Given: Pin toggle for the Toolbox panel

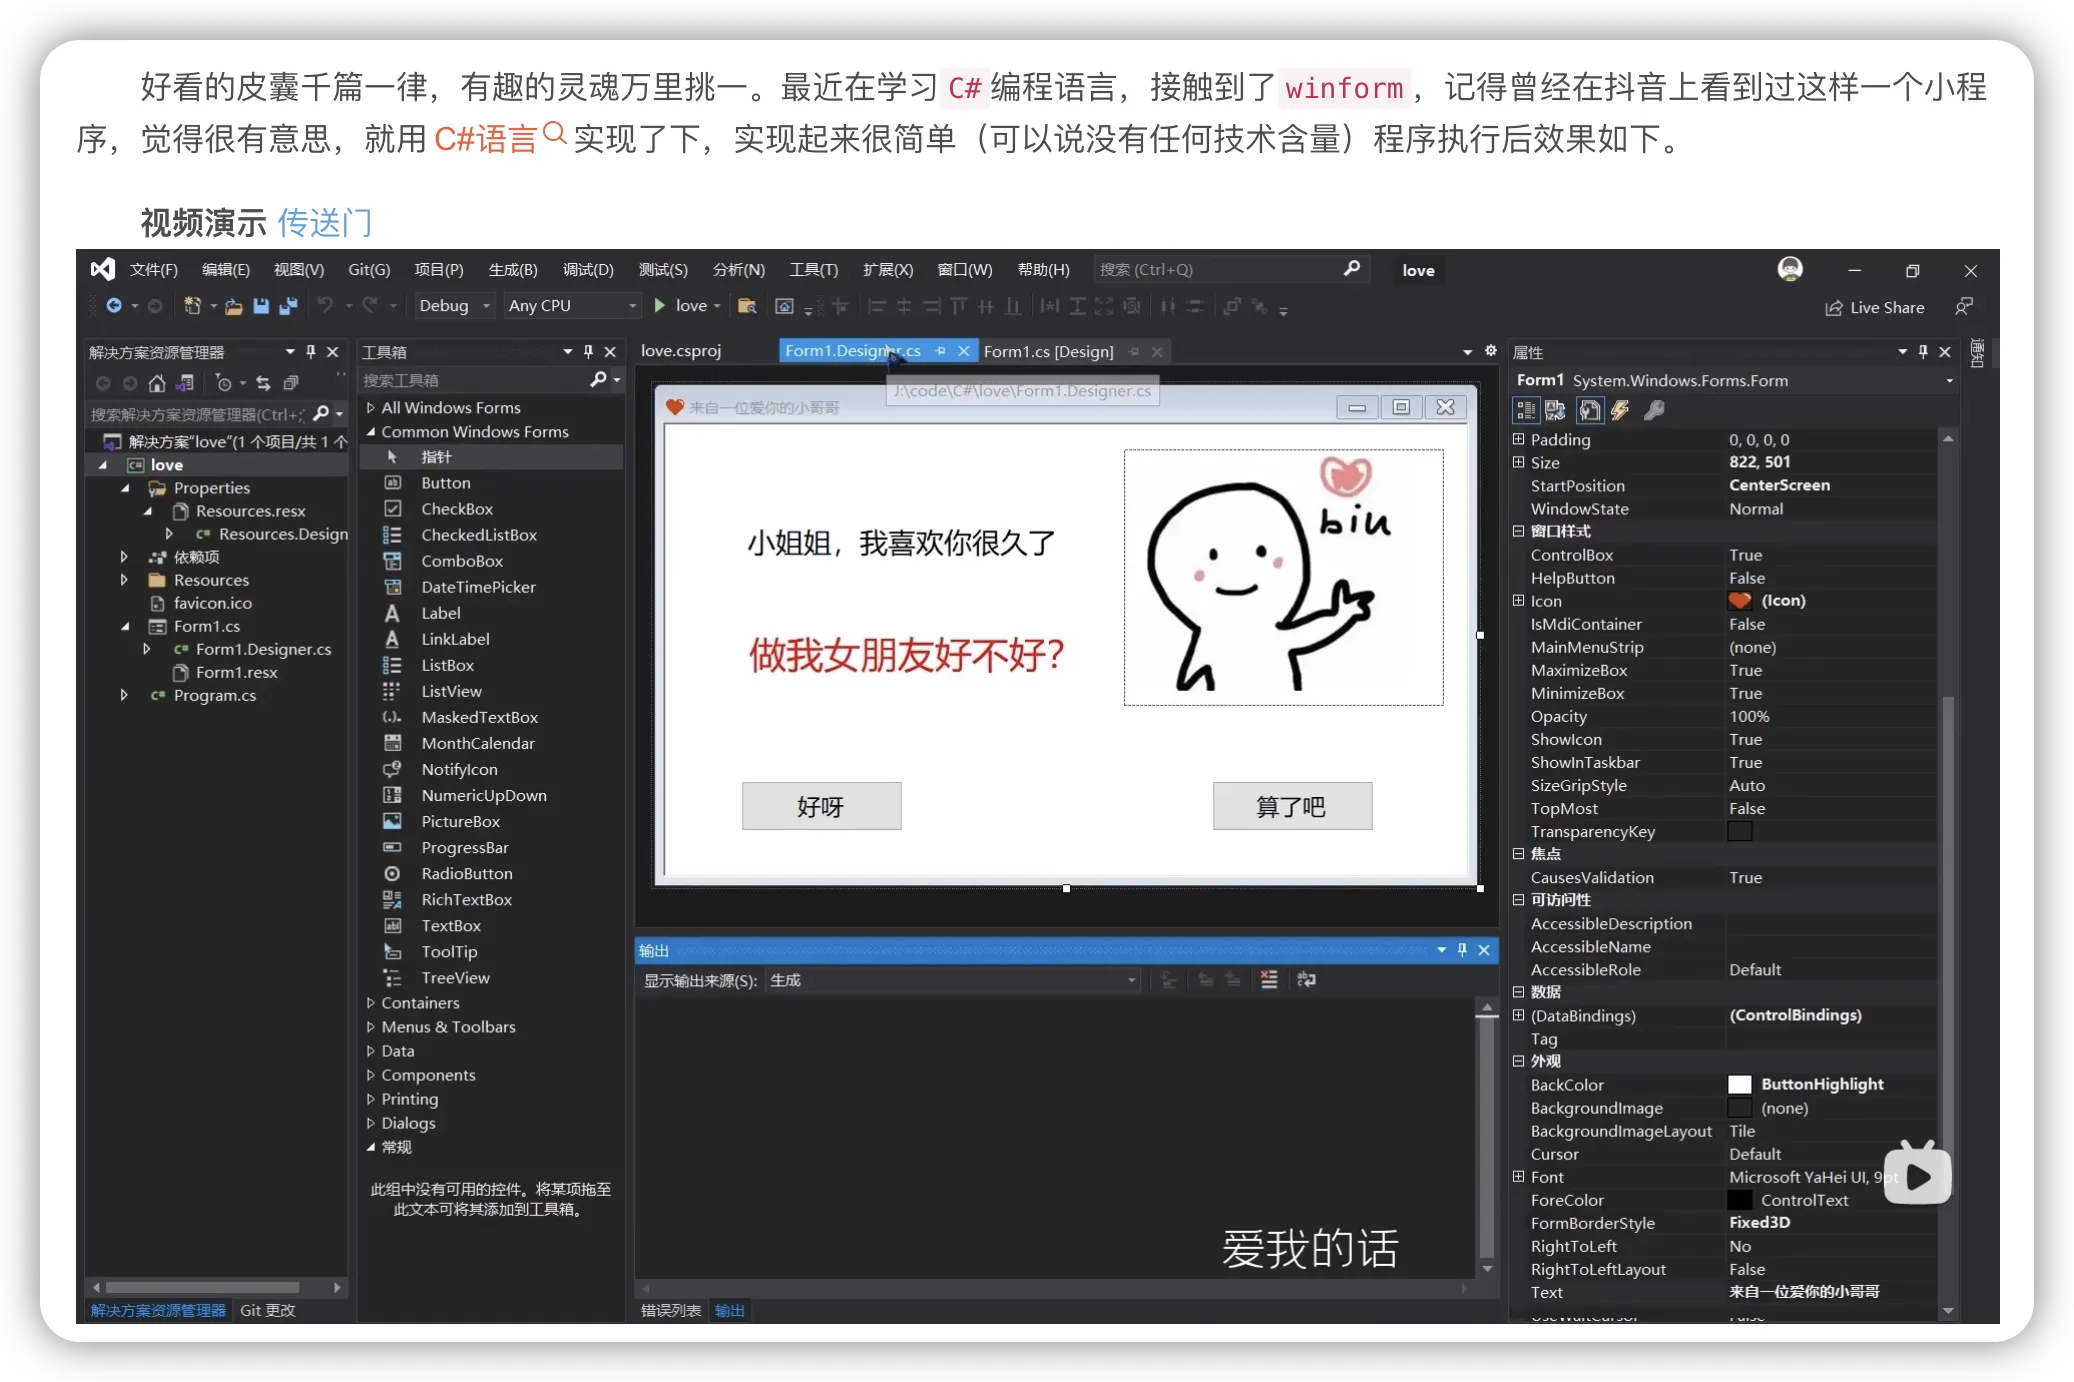Looking at the screenshot, I should tap(588, 352).
